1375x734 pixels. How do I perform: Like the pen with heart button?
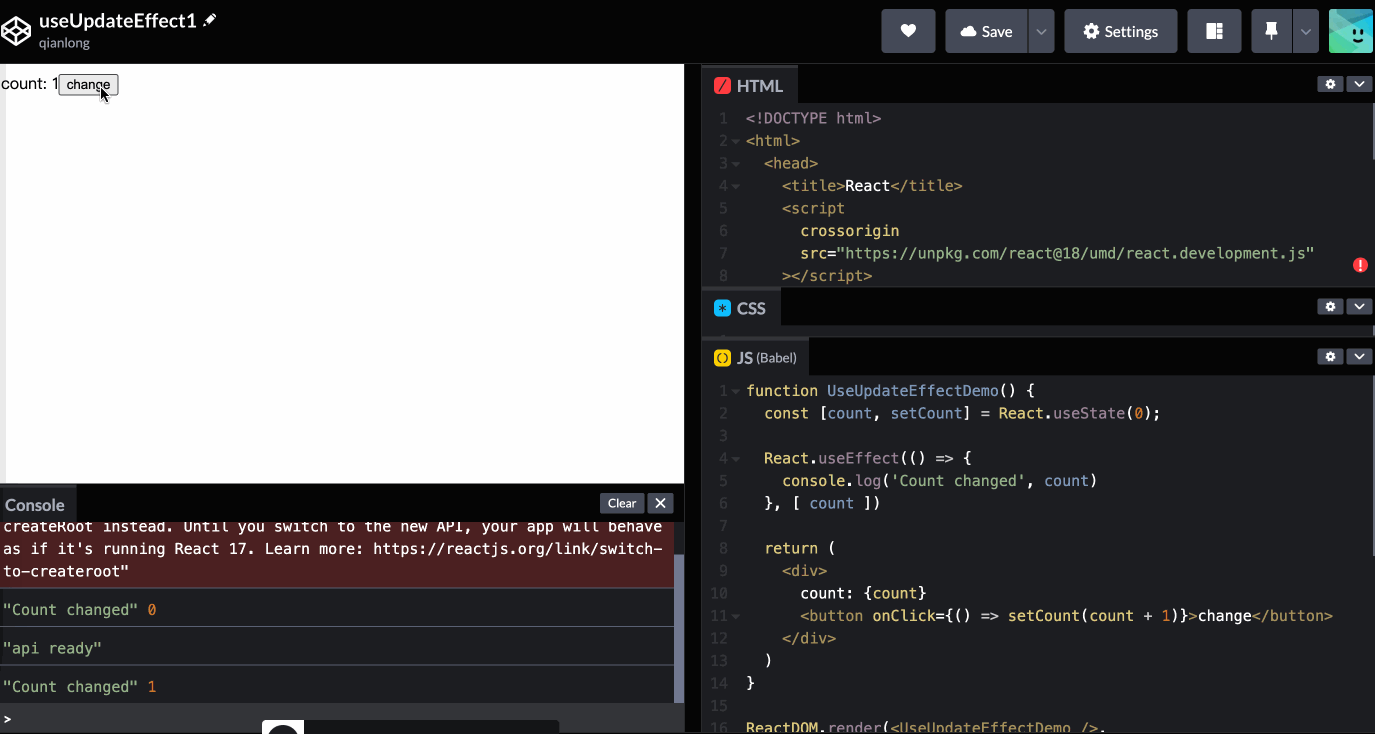908,31
